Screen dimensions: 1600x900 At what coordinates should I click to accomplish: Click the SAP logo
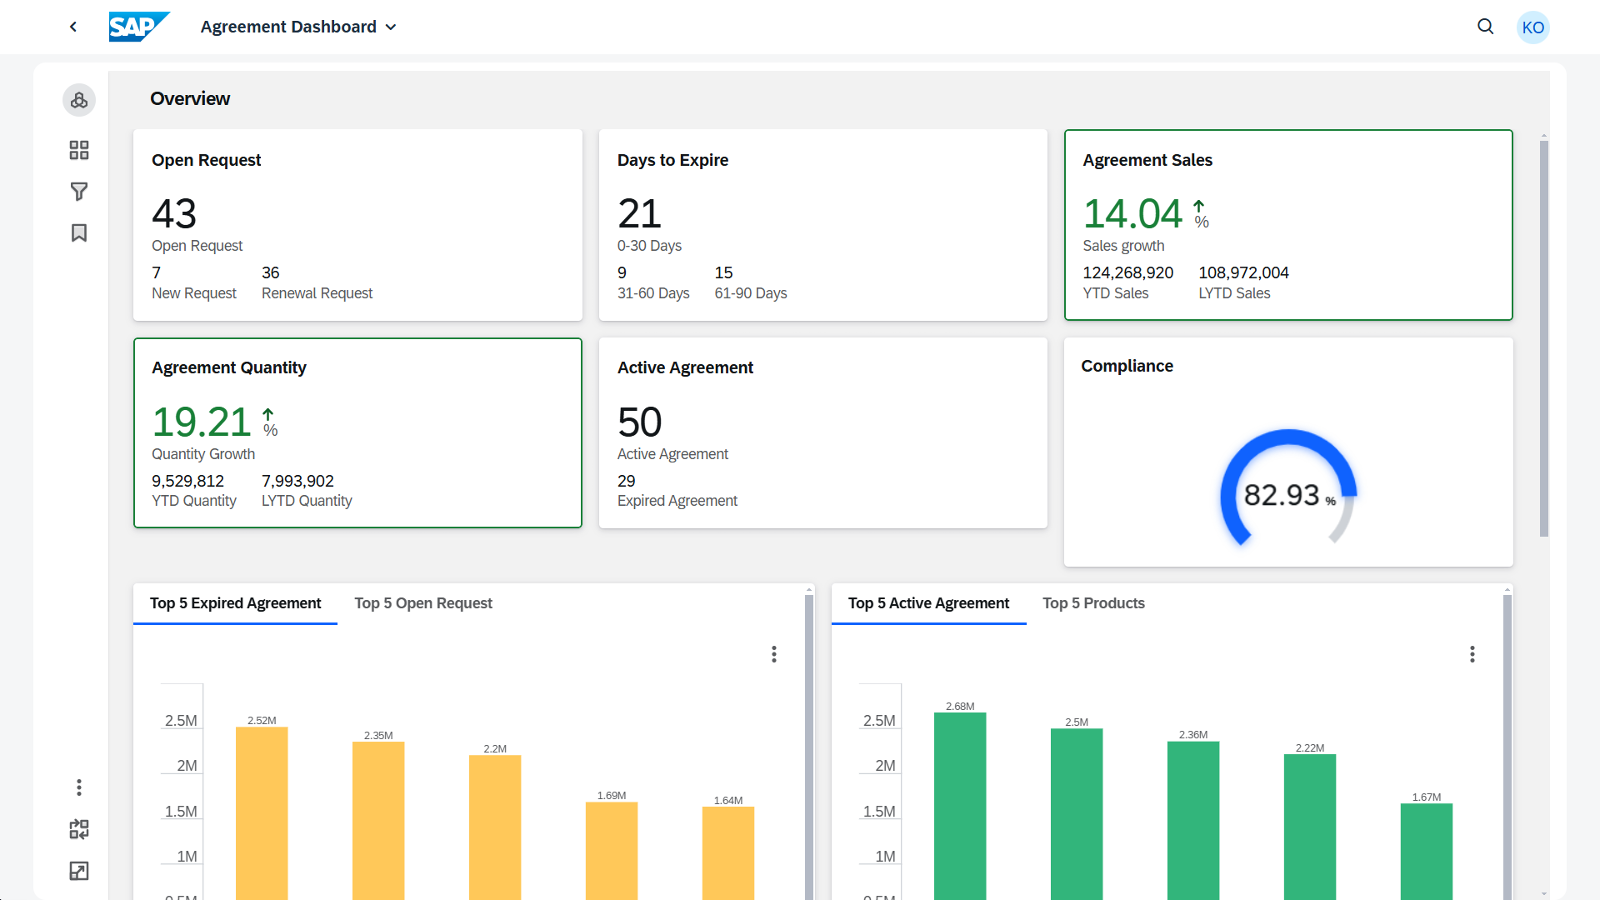138,27
